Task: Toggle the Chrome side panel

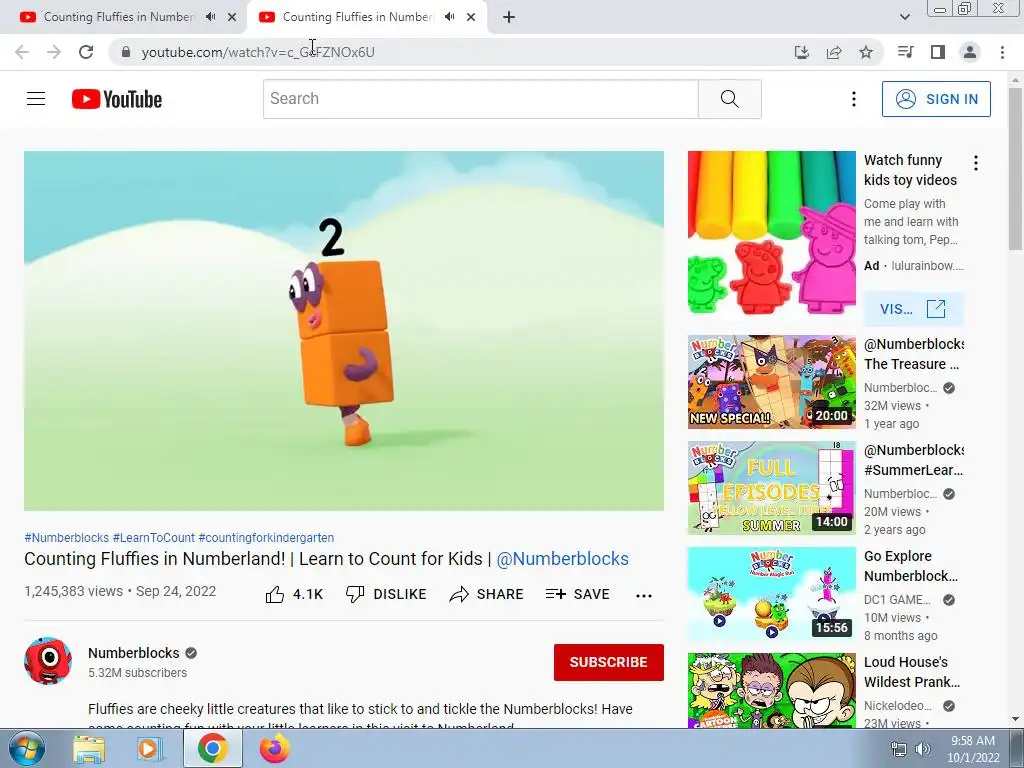Action: click(938, 52)
